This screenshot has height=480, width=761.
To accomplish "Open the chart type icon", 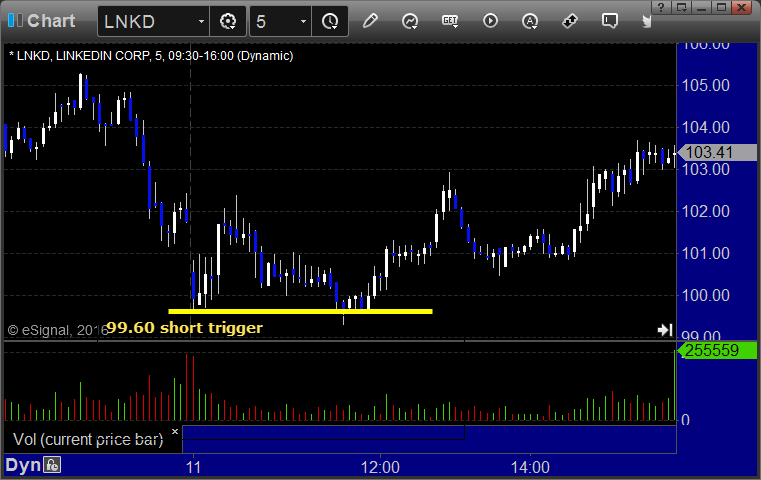I will click(x=410, y=21).
